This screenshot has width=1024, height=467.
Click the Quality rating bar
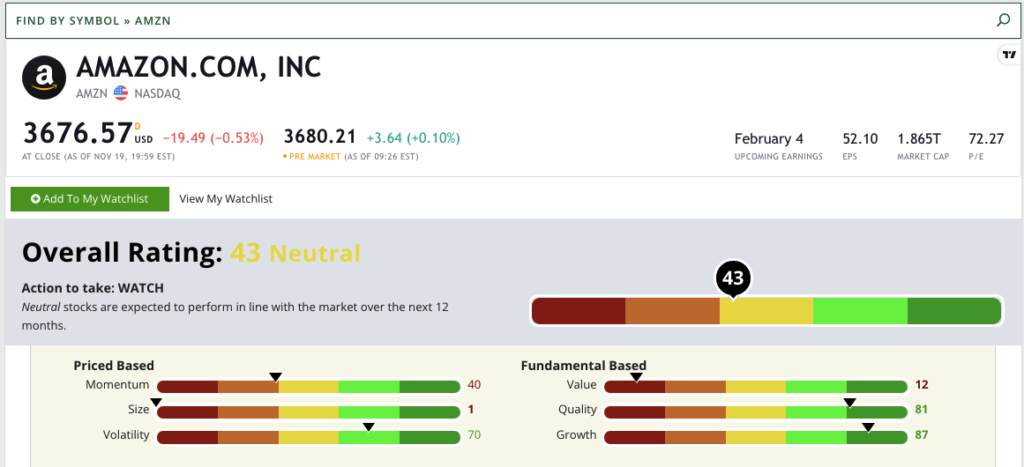coord(756,412)
